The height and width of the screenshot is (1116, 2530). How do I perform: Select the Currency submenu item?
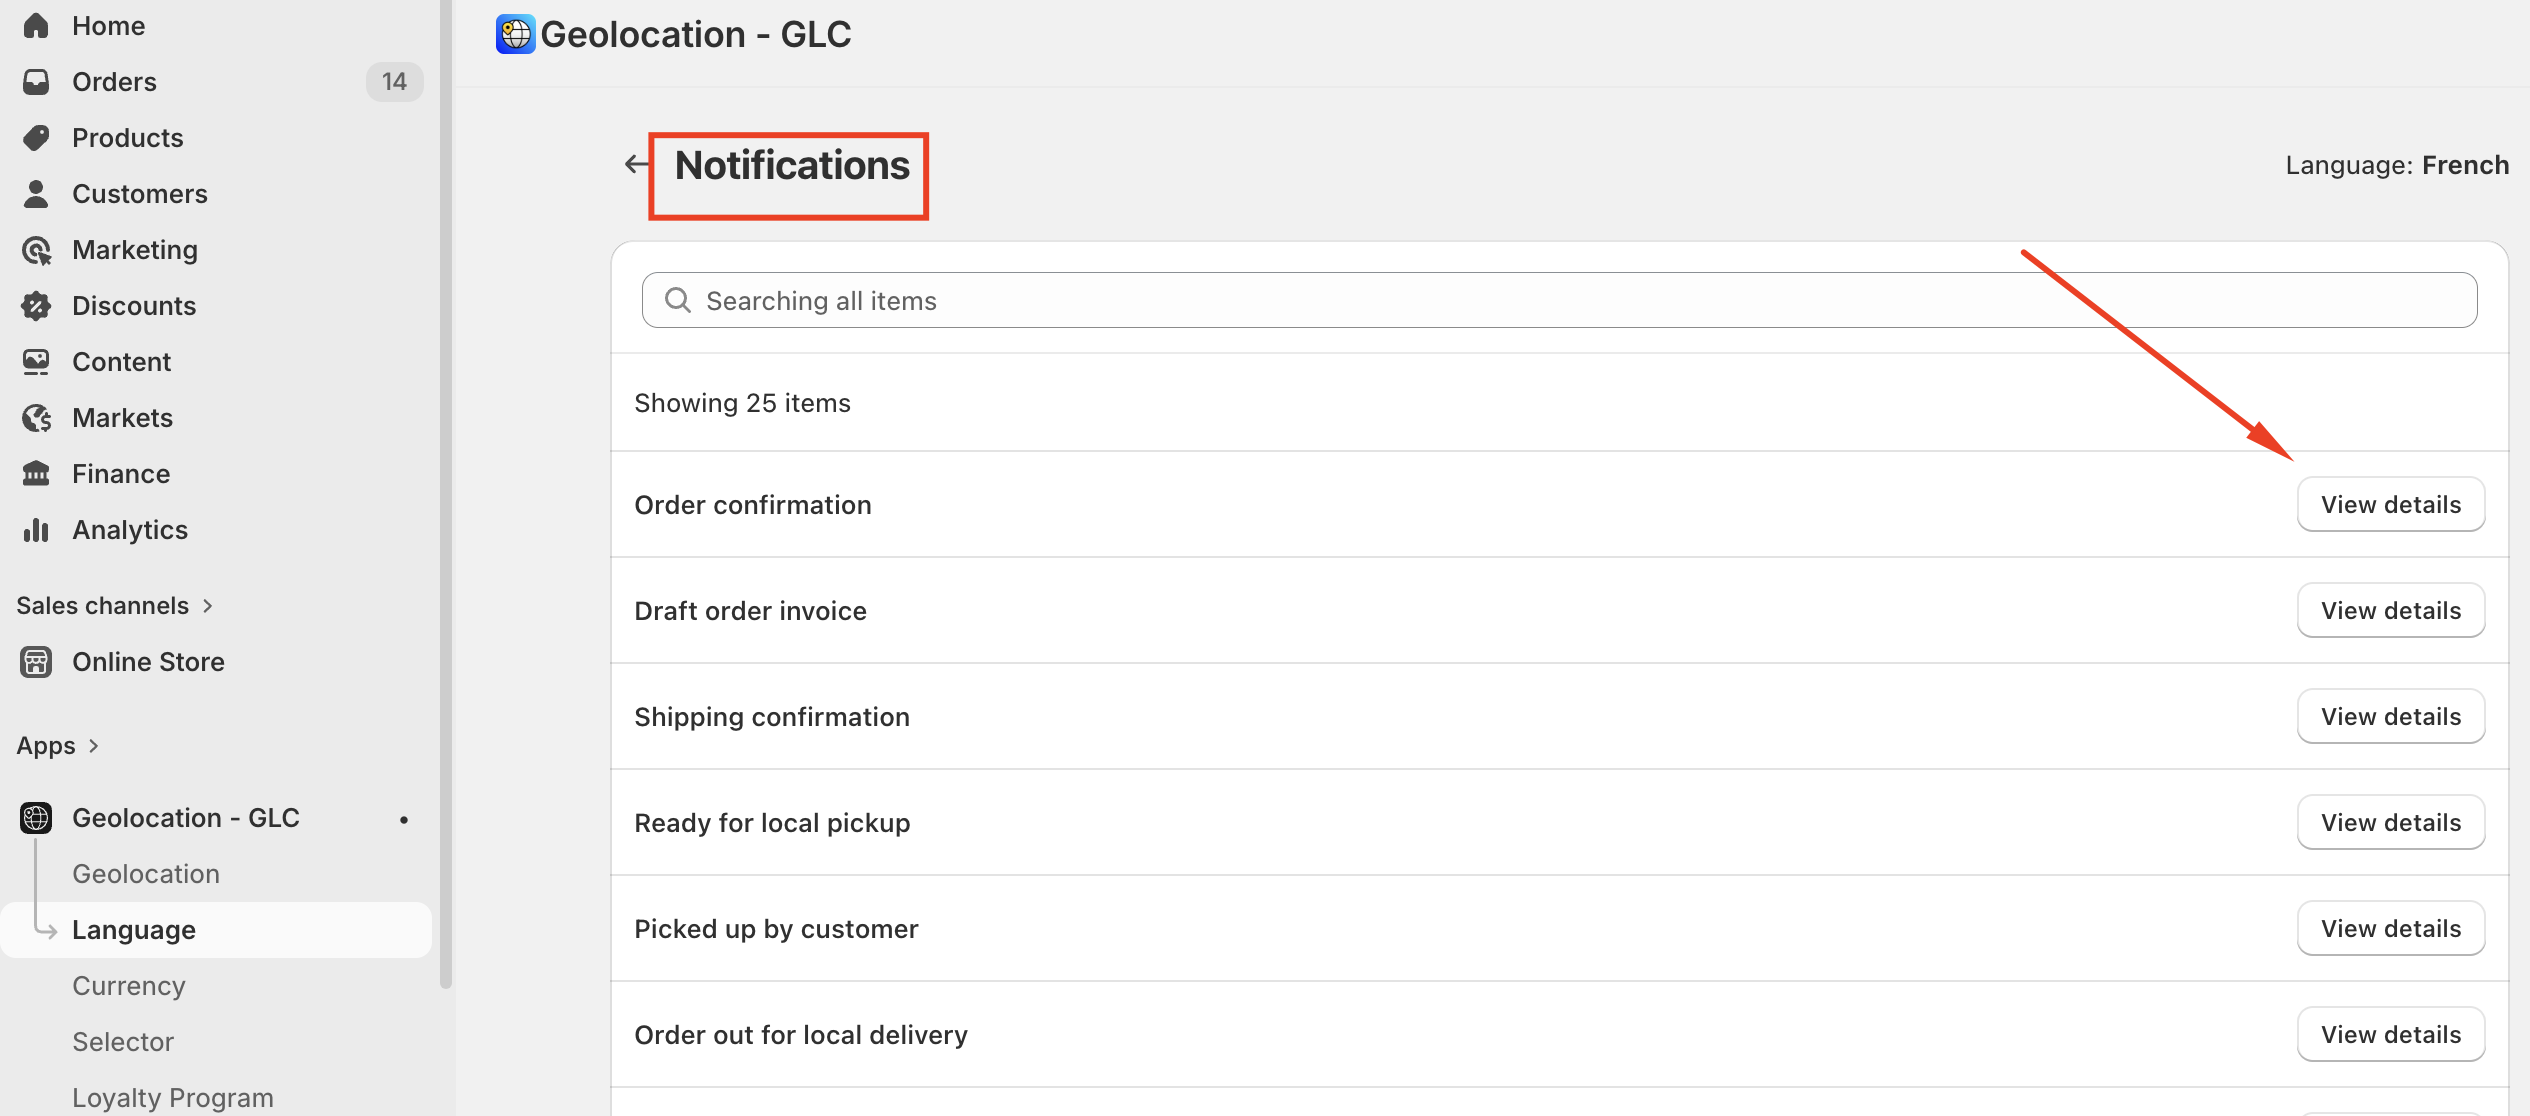(129, 986)
